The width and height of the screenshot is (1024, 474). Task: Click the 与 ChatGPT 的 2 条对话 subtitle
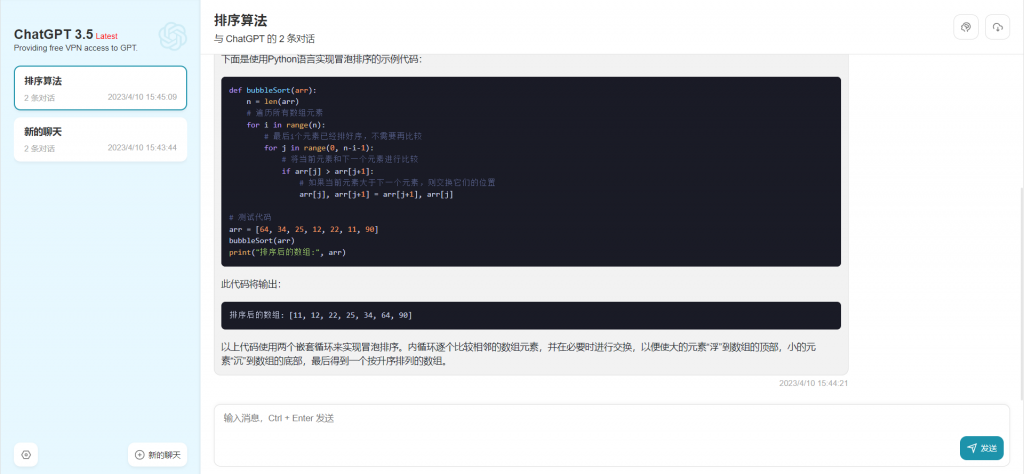tap(264, 39)
